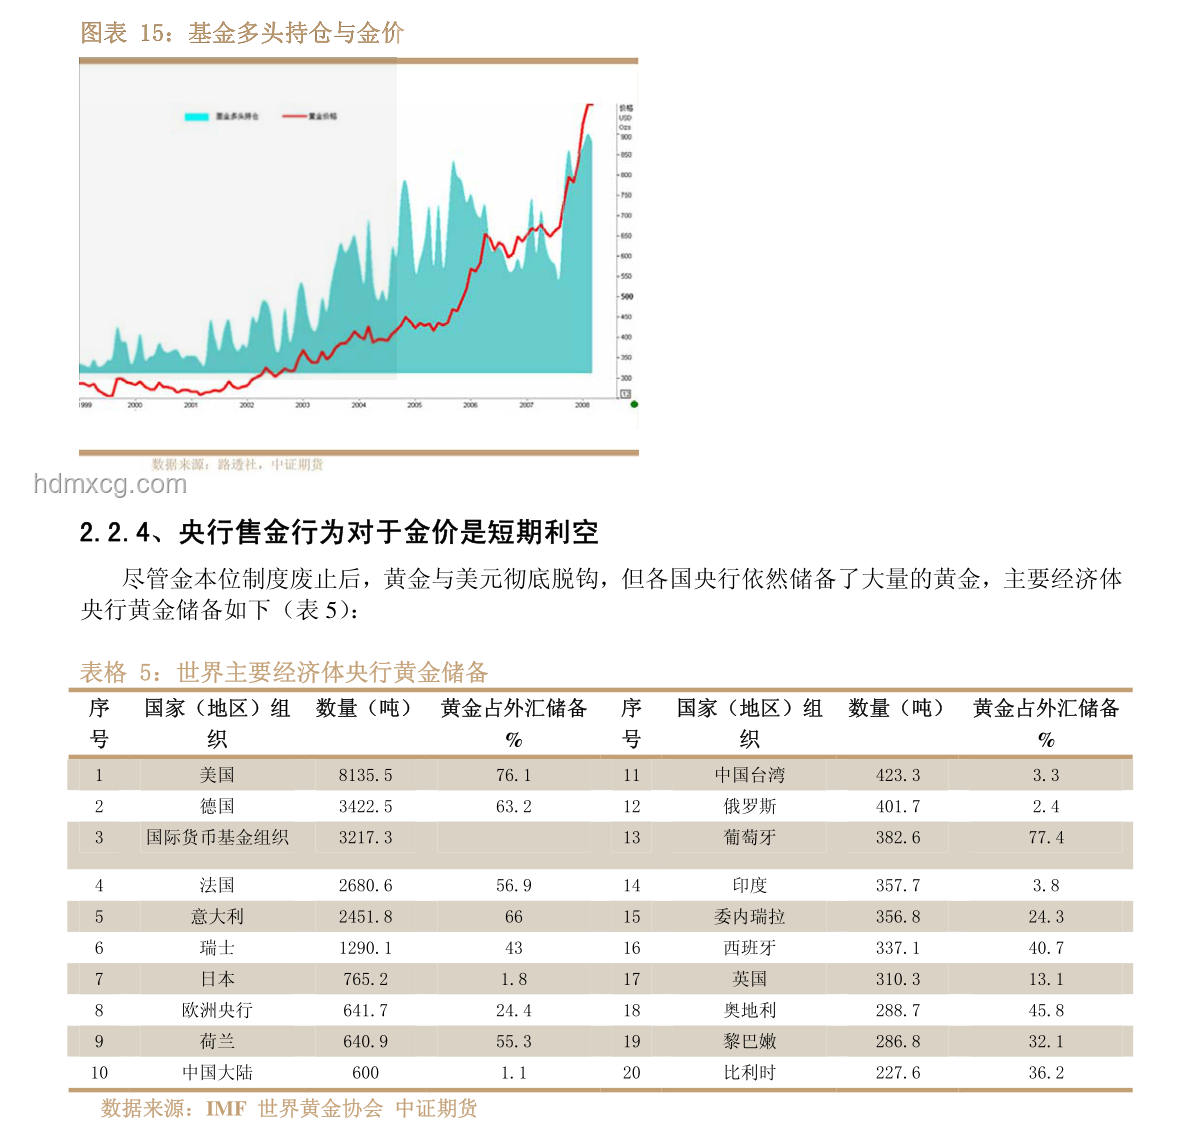Click the red gold price legend line
This screenshot has height=1140, width=1191.
click(294, 116)
